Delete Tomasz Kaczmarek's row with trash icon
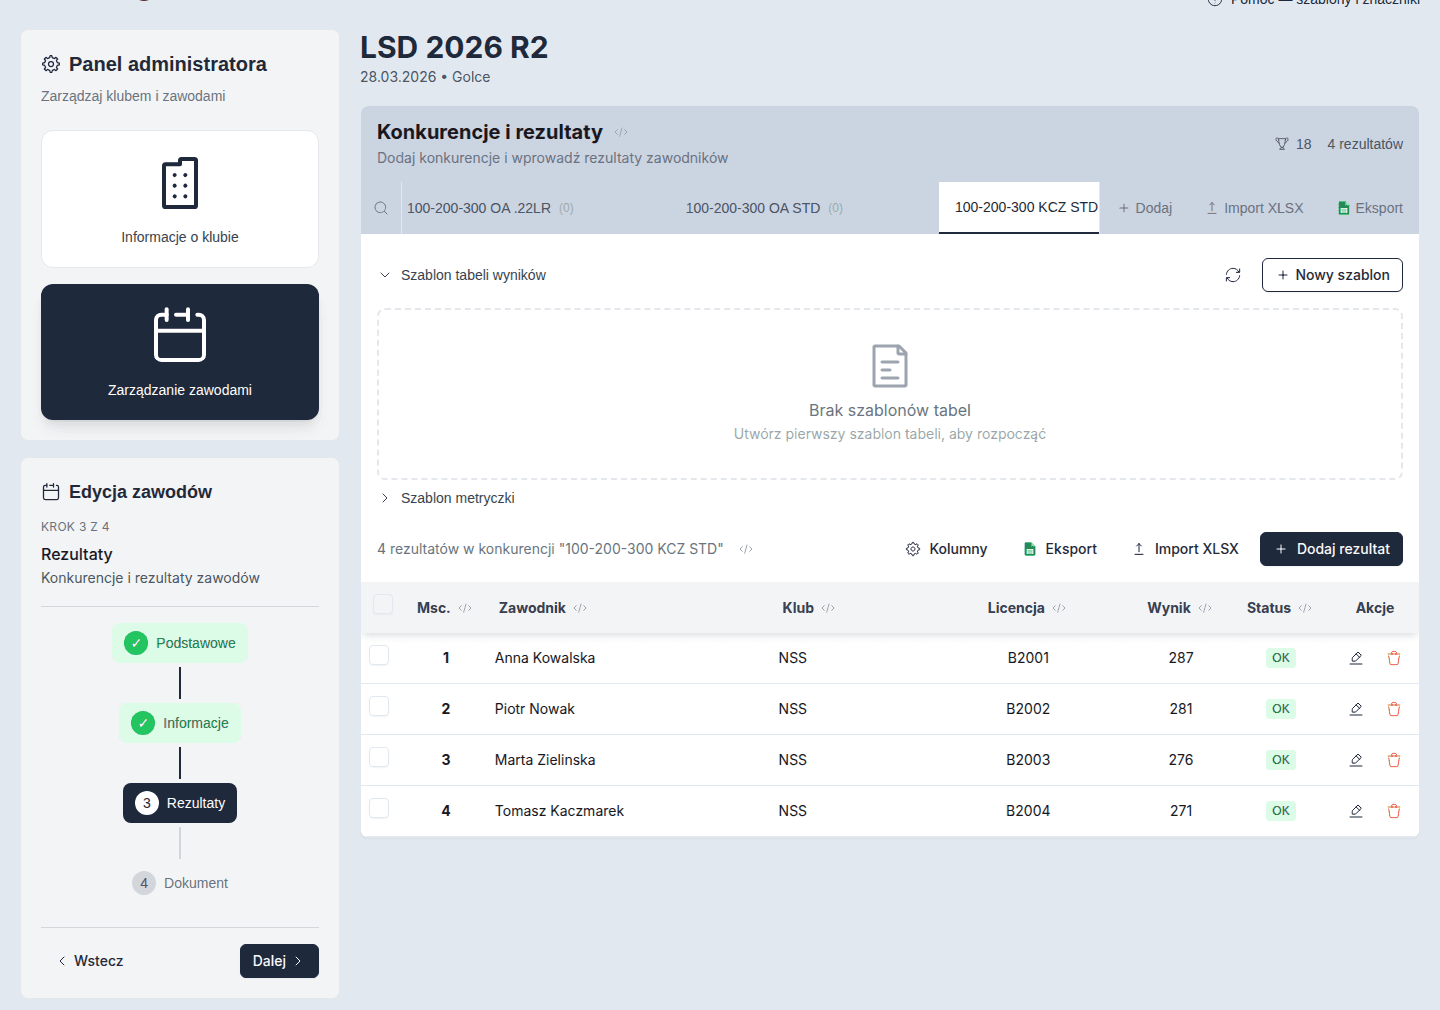 (1394, 811)
